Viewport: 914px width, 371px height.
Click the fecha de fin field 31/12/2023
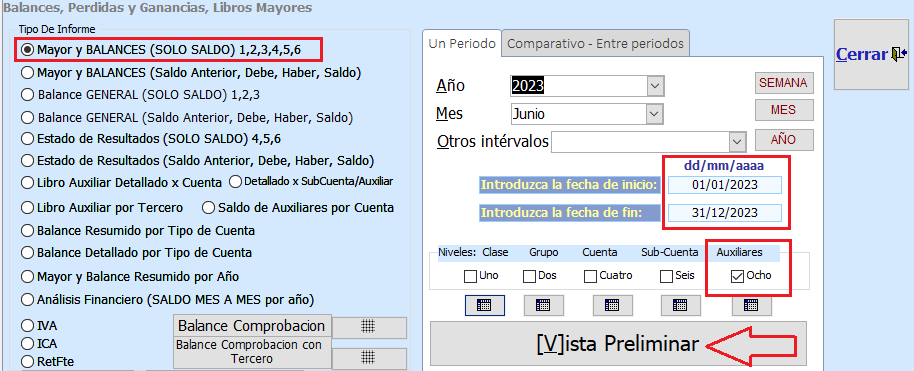click(x=725, y=212)
